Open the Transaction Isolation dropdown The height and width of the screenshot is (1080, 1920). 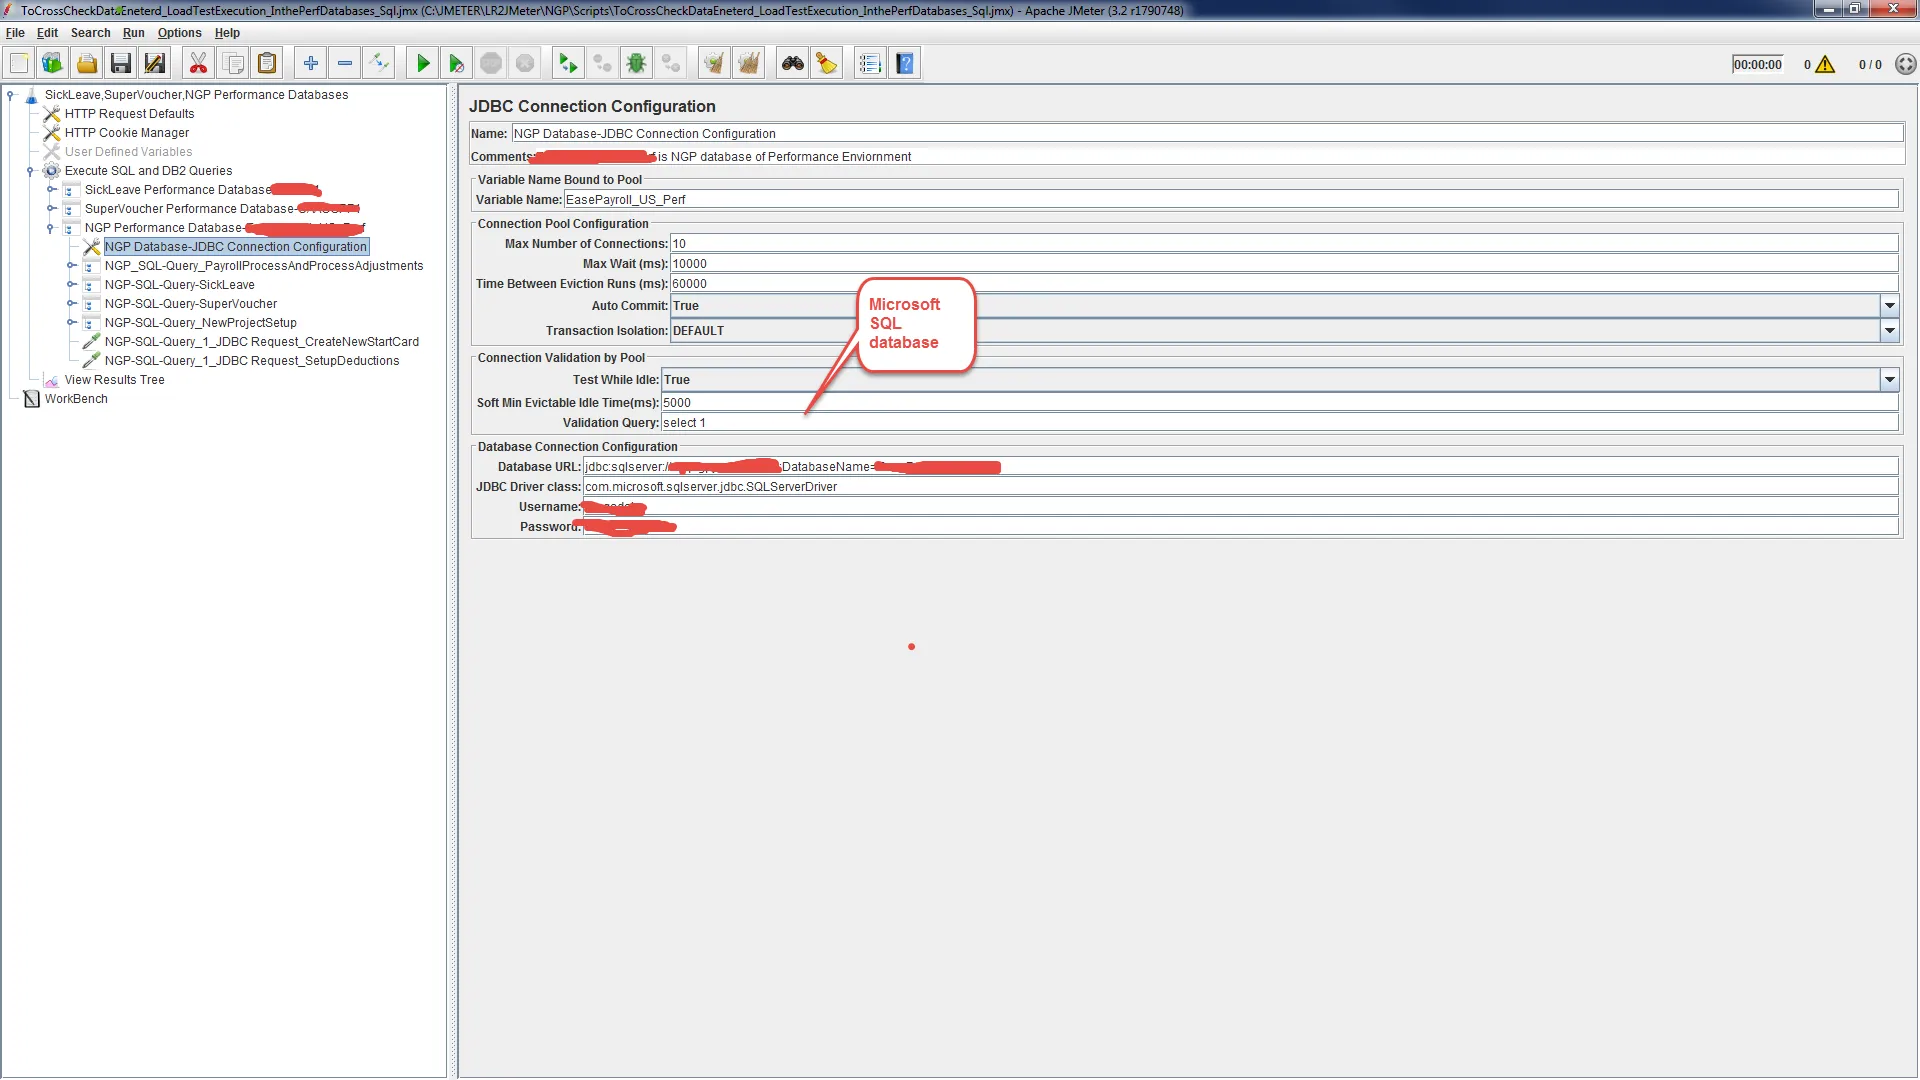point(1889,331)
